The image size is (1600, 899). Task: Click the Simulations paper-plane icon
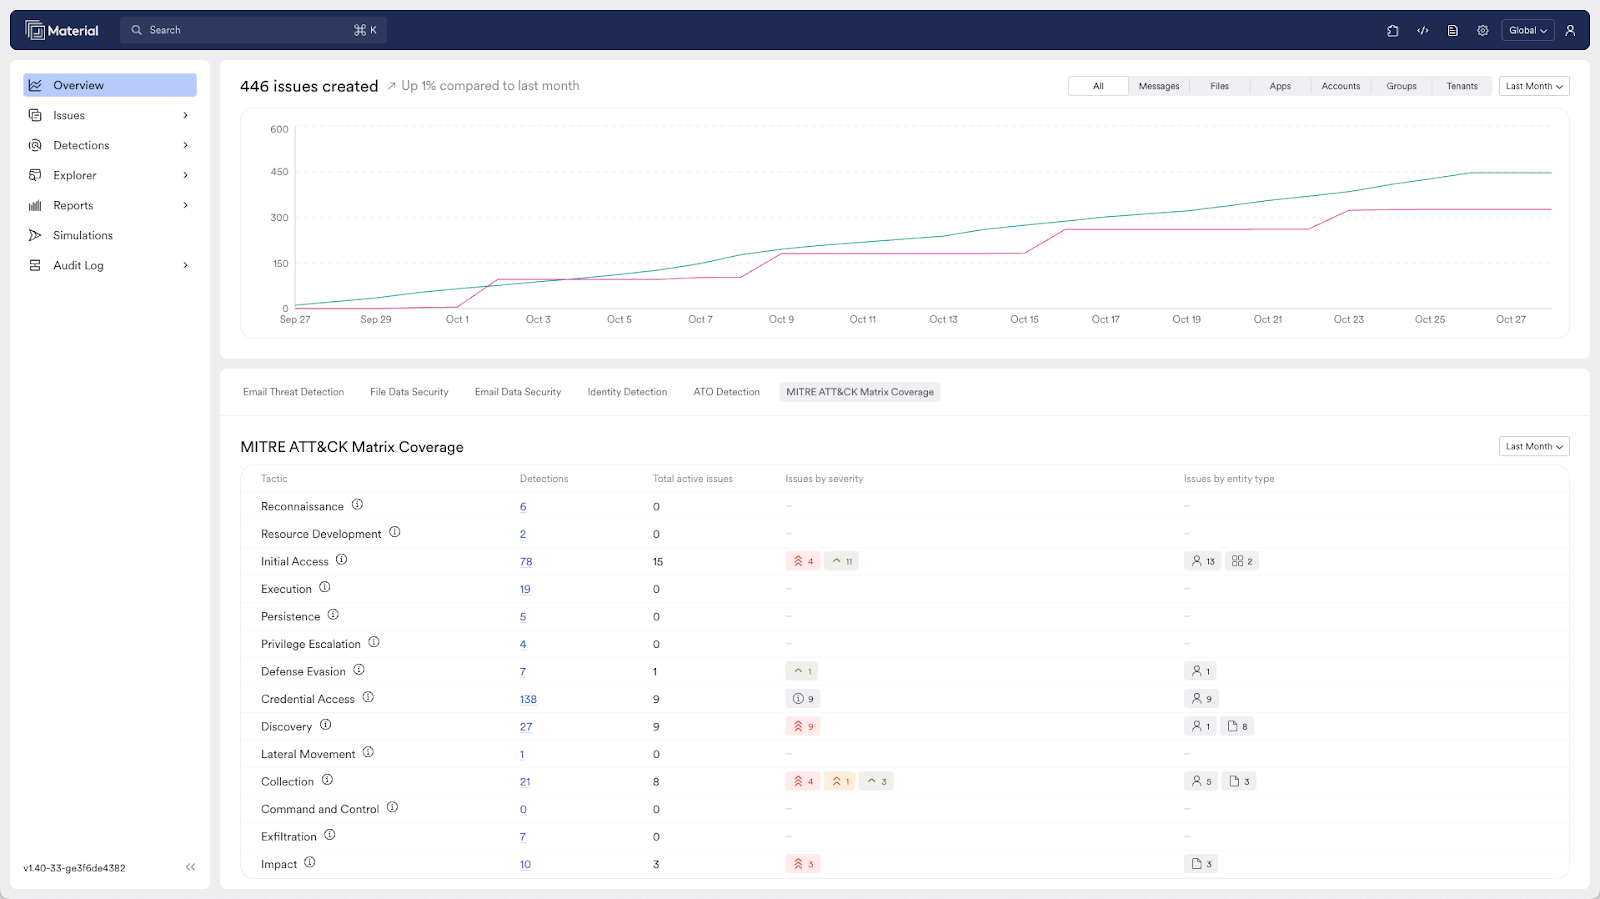point(35,235)
